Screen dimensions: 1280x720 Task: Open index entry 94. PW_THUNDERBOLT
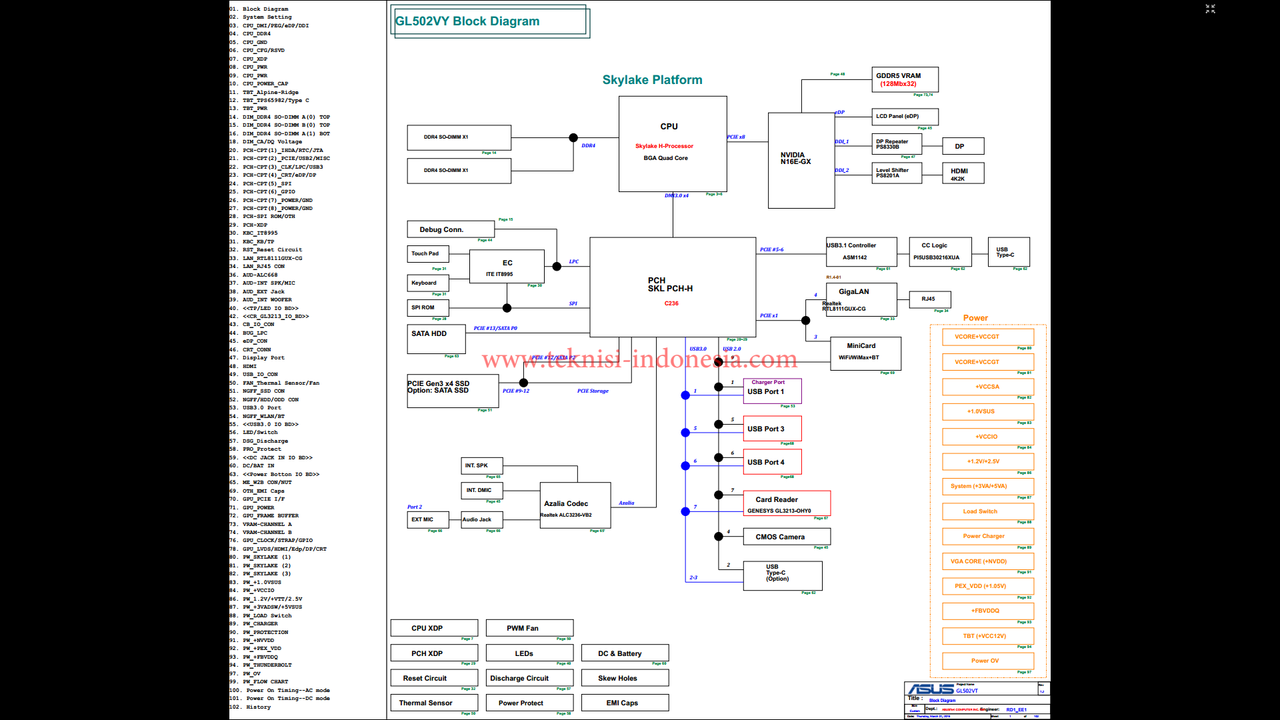click(x=261, y=665)
